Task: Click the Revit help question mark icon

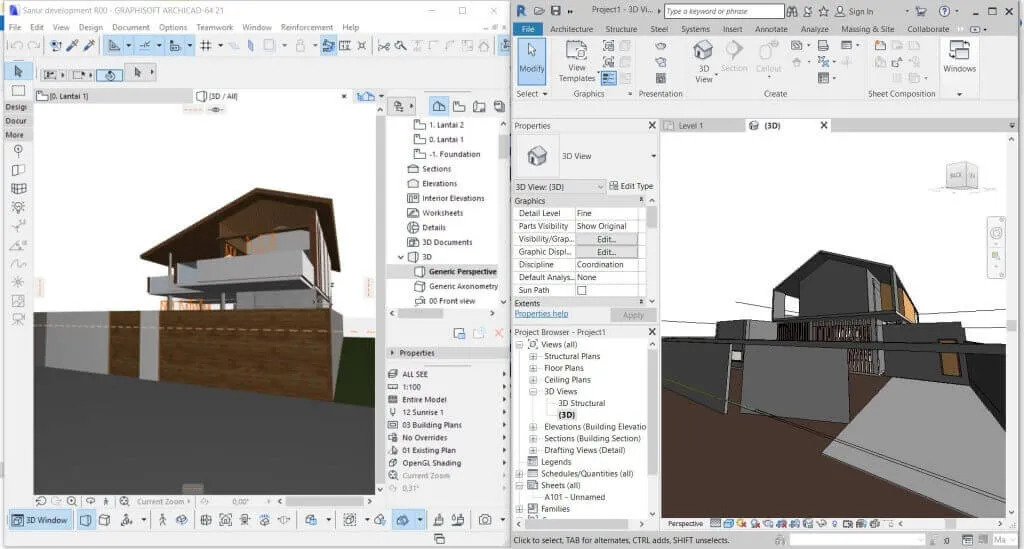Action: (x=944, y=11)
